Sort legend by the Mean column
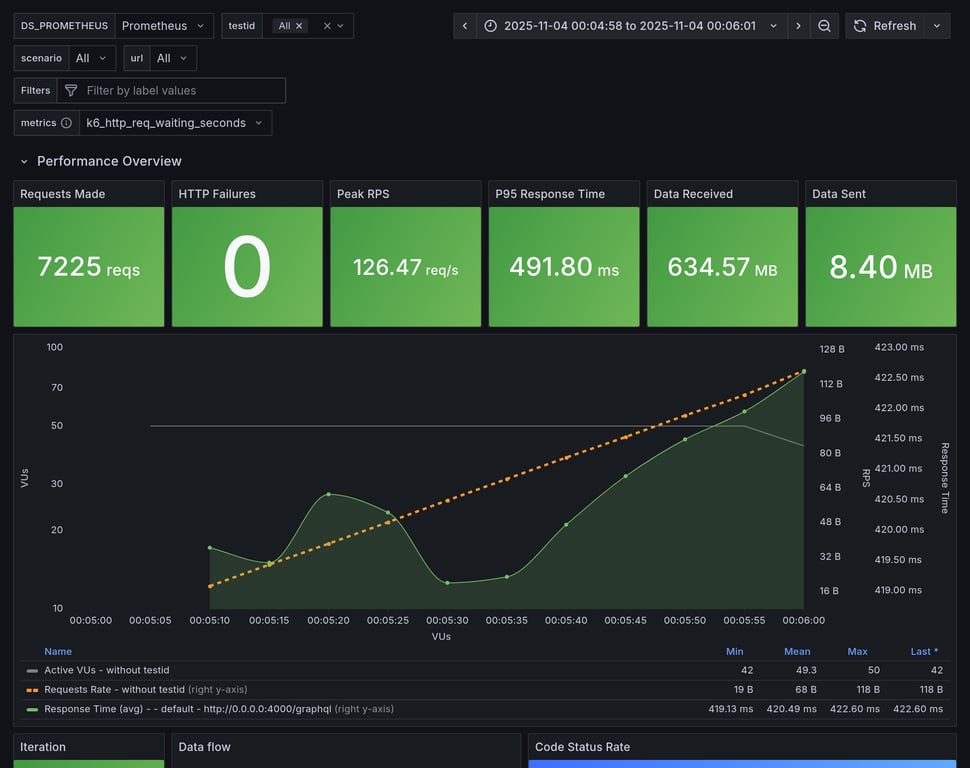The width and height of the screenshot is (970, 768). click(797, 651)
